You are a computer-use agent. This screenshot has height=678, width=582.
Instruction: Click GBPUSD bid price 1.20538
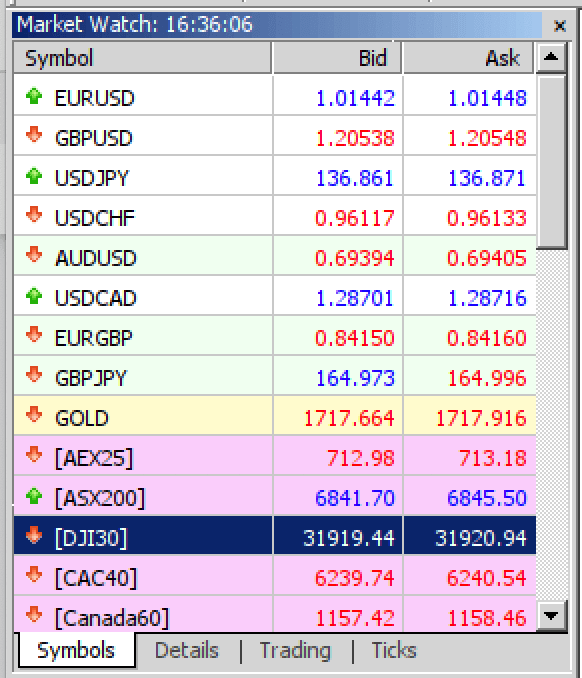coord(355,138)
